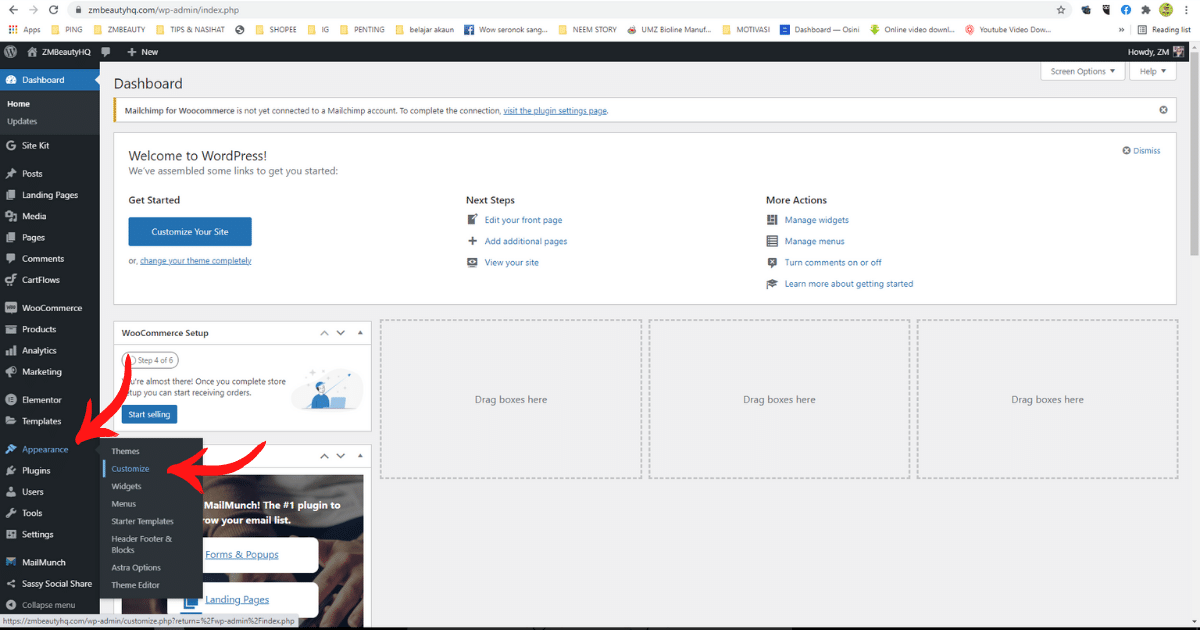Click the Manage widgets icon
The height and width of the screenshot is (630, 1200).
772,220
